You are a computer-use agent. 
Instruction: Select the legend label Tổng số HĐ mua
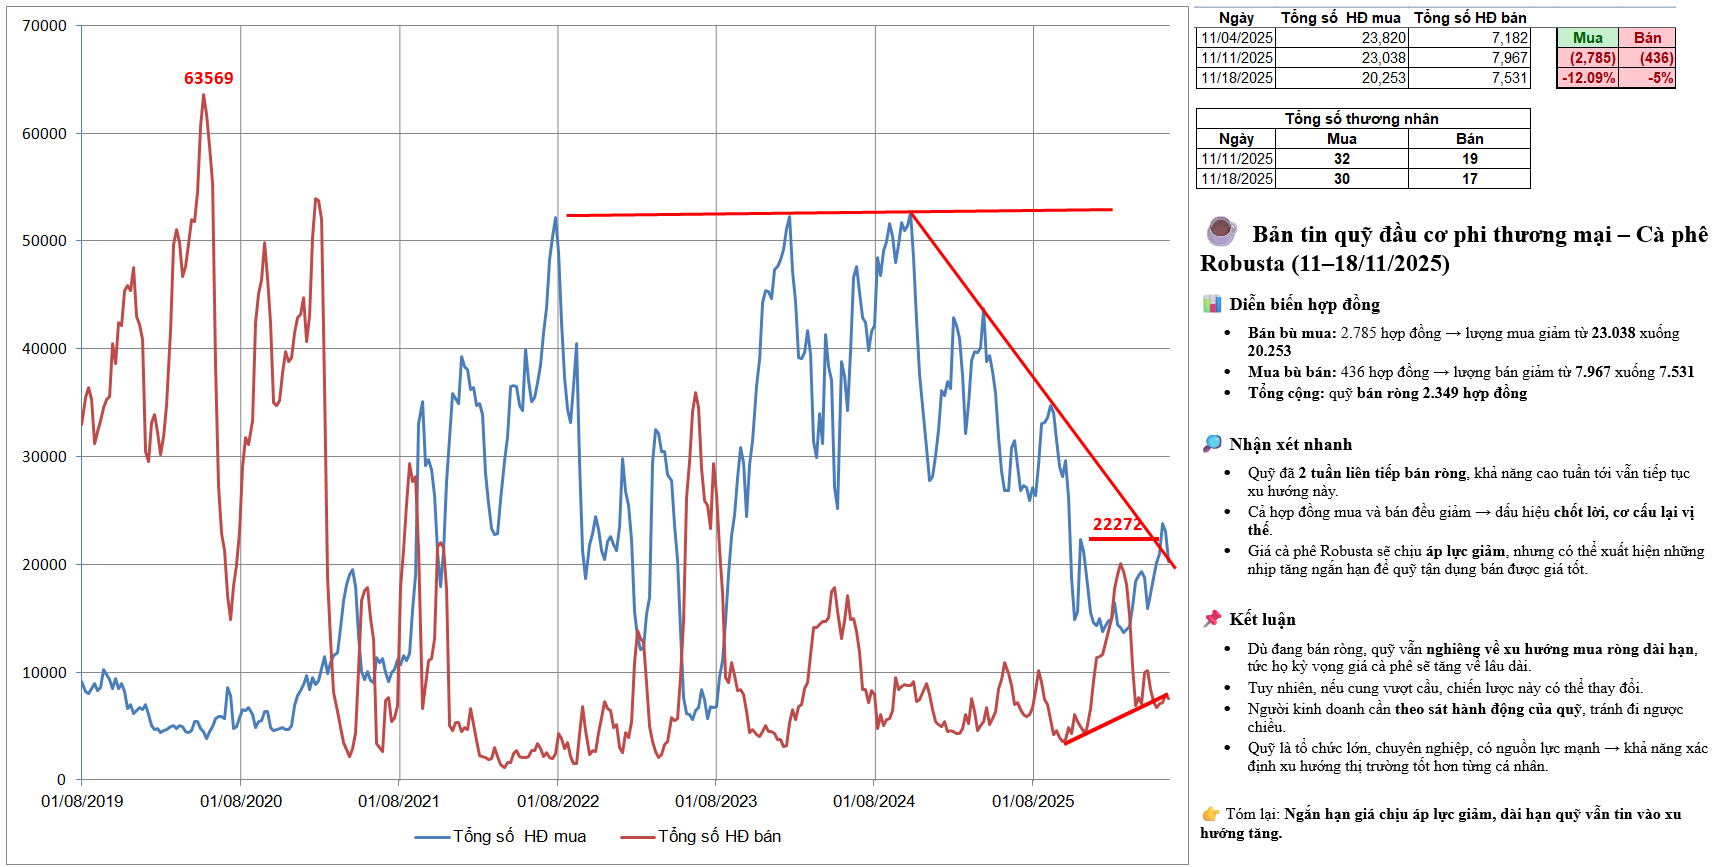(519, 837)
